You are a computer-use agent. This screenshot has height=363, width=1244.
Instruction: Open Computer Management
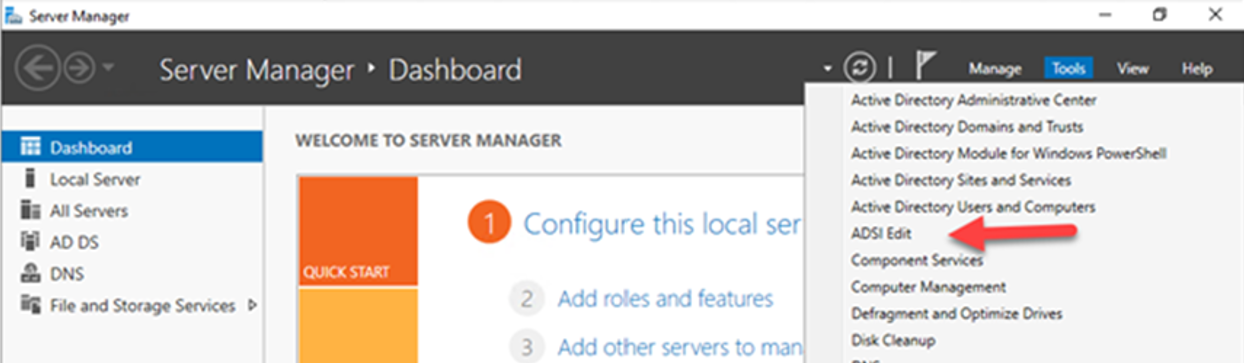pyautogui.click(x=928, y=287)
